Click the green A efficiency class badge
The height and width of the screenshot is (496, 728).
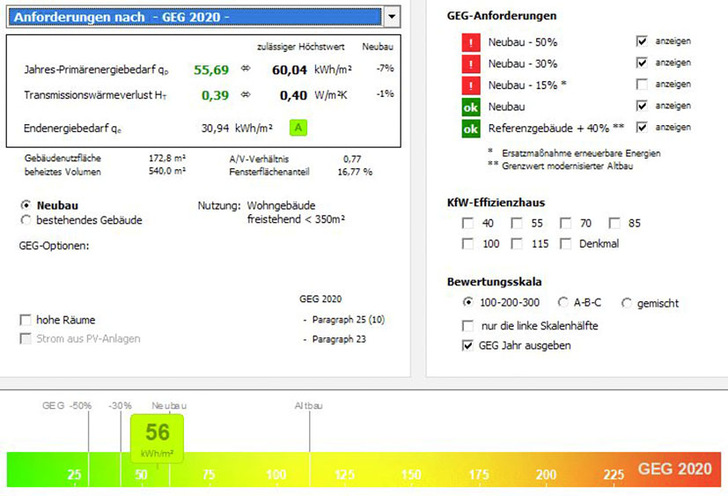coord(298,127)
